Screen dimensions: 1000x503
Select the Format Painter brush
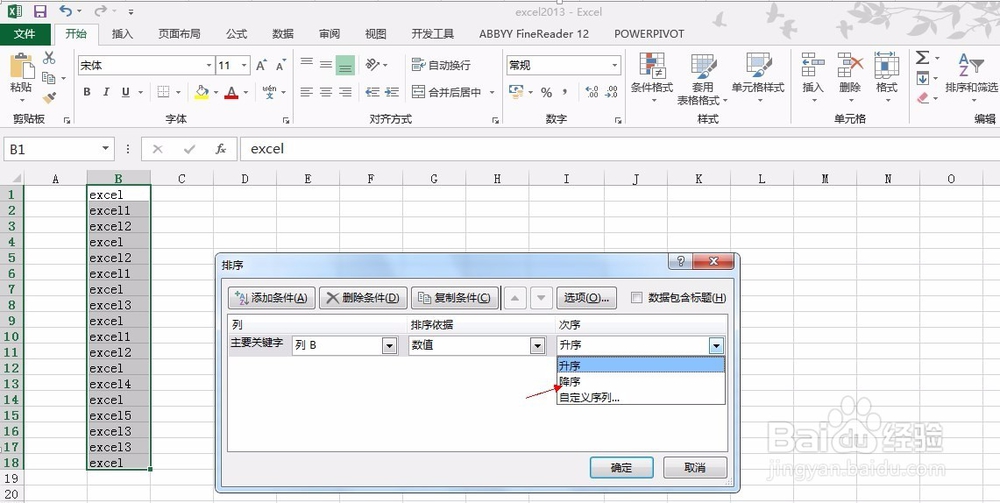49,98
